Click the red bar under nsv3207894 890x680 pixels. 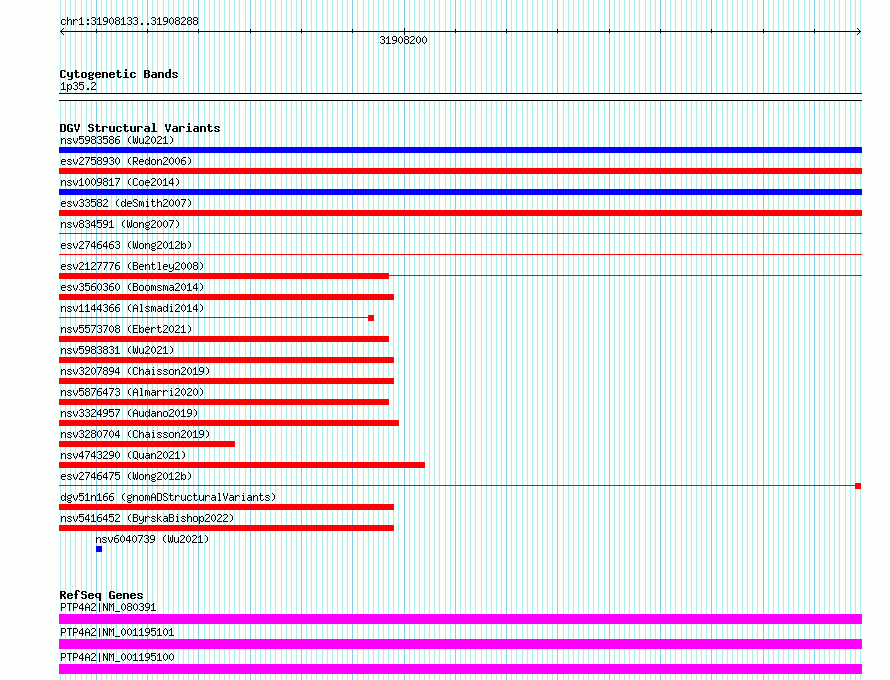point(226,381)
